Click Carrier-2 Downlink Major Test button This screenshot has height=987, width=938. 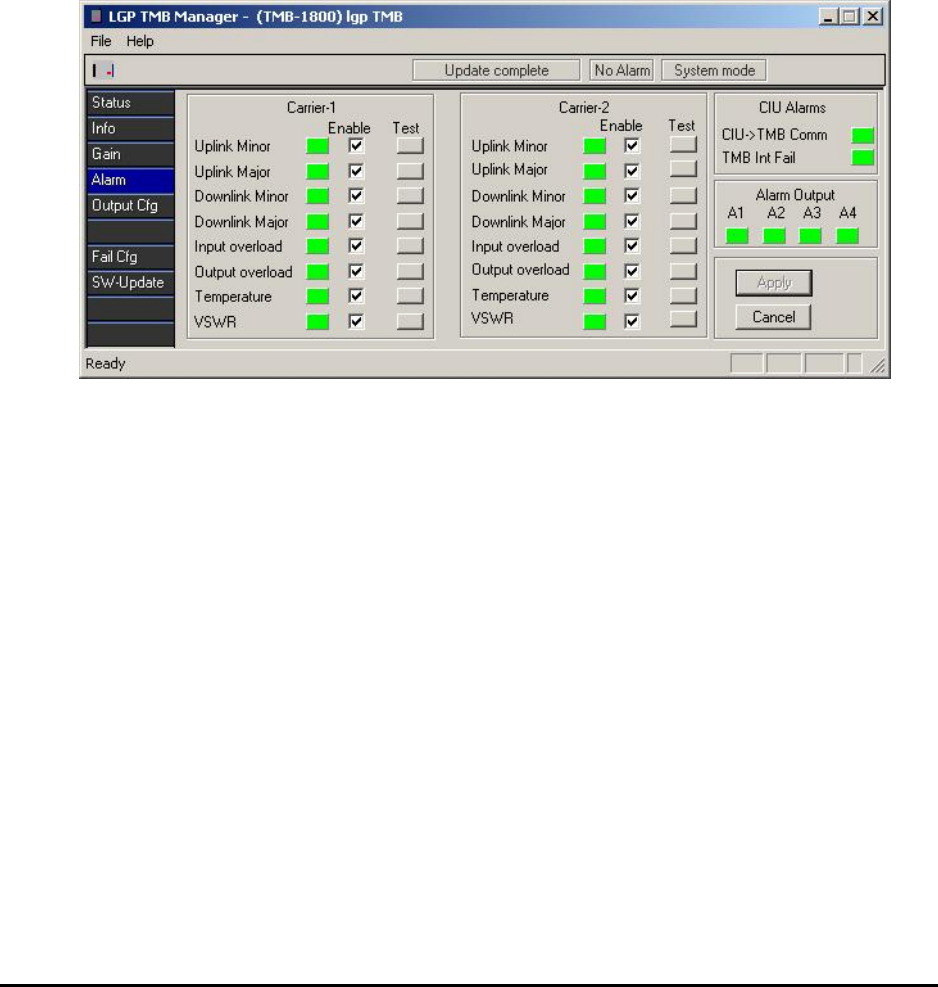point(683,221)
